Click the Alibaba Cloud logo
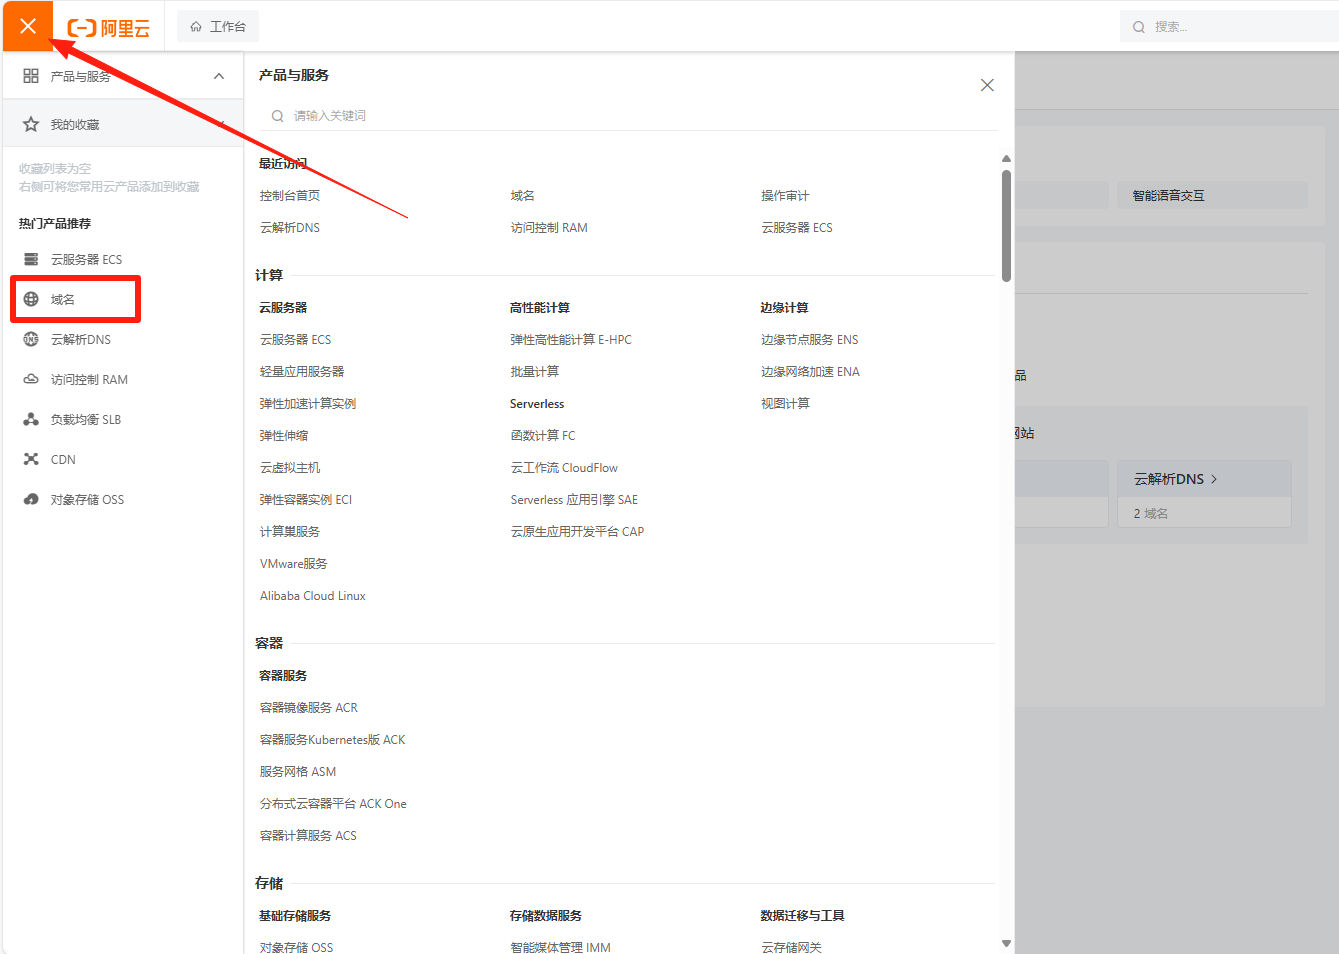This screenshot has width=1339, height=954. 108,28
